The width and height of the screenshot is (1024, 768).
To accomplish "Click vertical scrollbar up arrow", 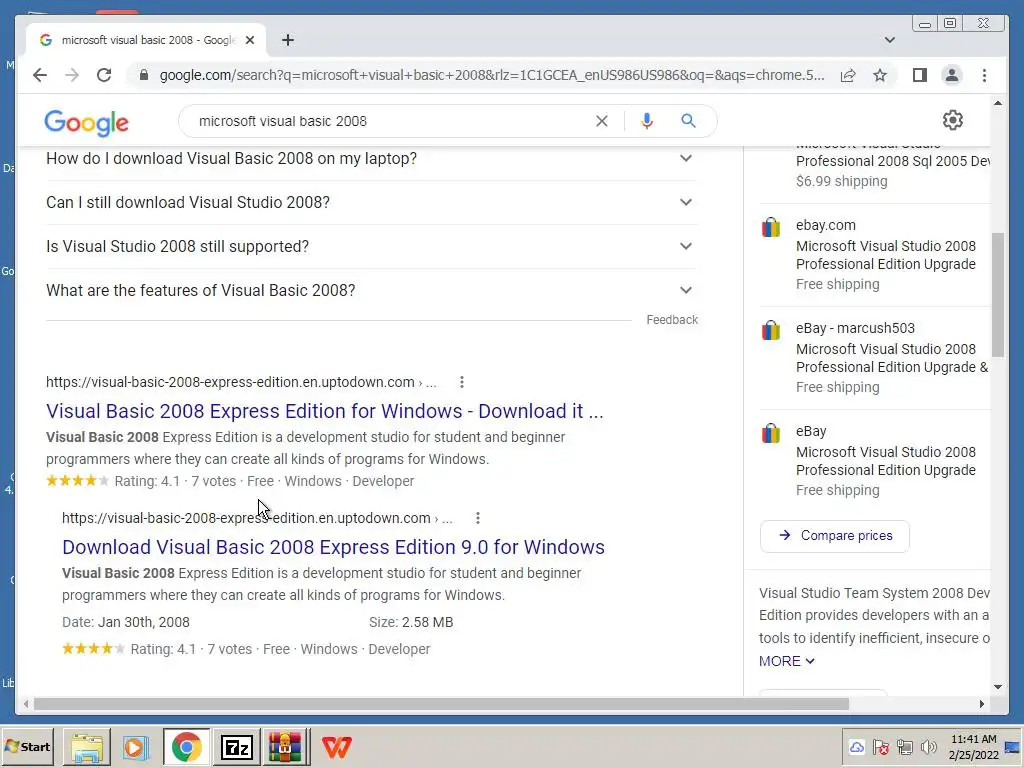I will tap(997, 103).
